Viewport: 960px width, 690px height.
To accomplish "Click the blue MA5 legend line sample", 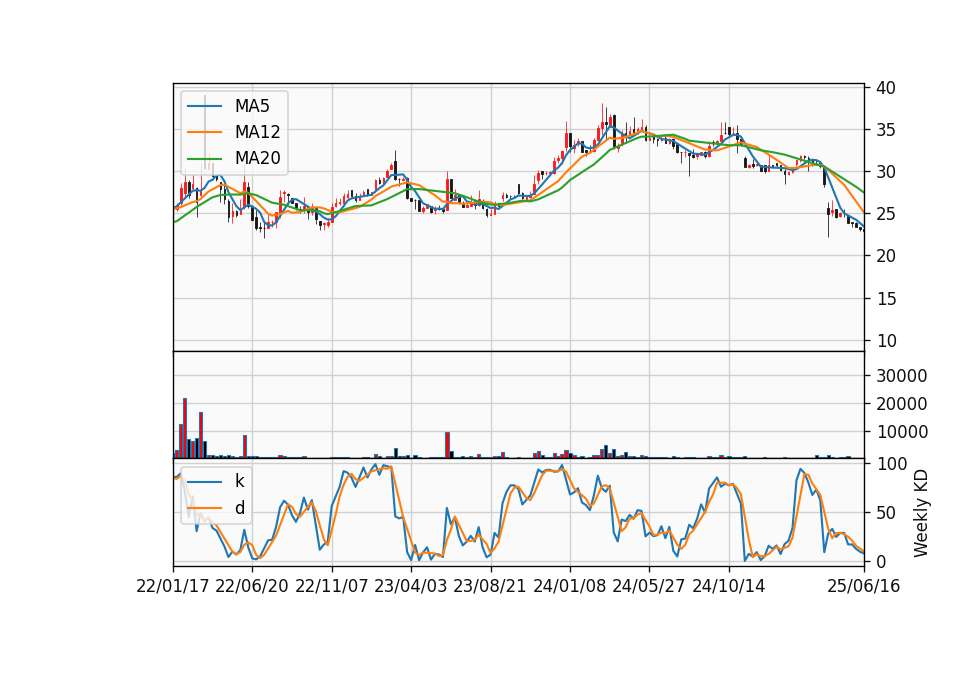I will point(204,107).
